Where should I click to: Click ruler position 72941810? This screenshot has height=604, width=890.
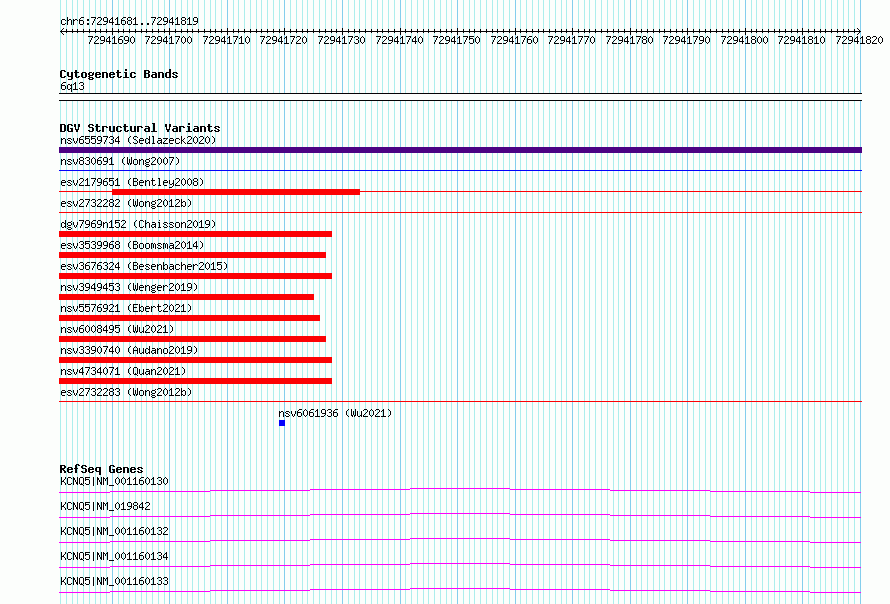801,40
